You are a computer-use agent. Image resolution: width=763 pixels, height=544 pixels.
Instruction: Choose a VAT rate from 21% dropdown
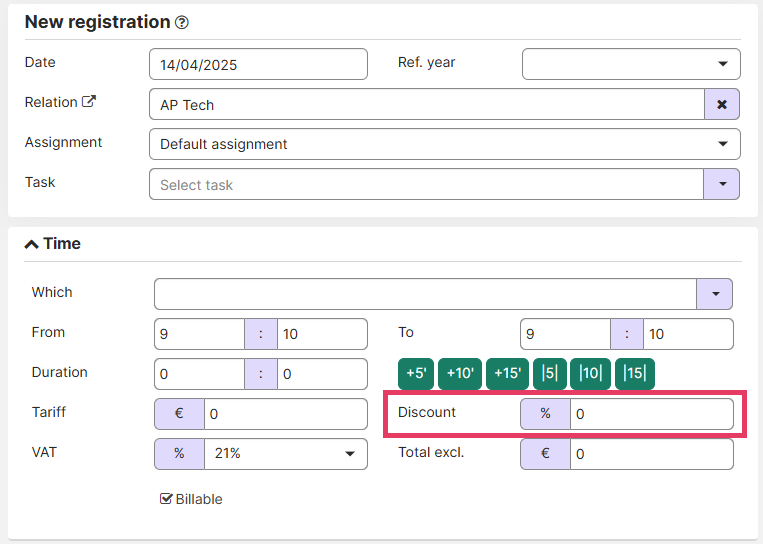[x=285, y=454]
